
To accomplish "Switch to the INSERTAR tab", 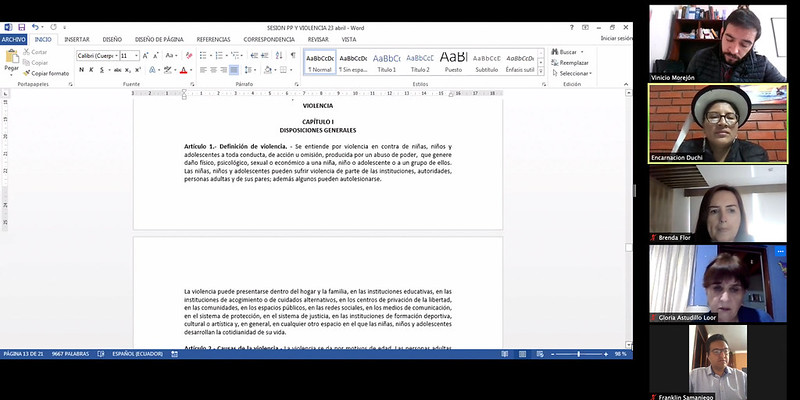I will (77, 39).
